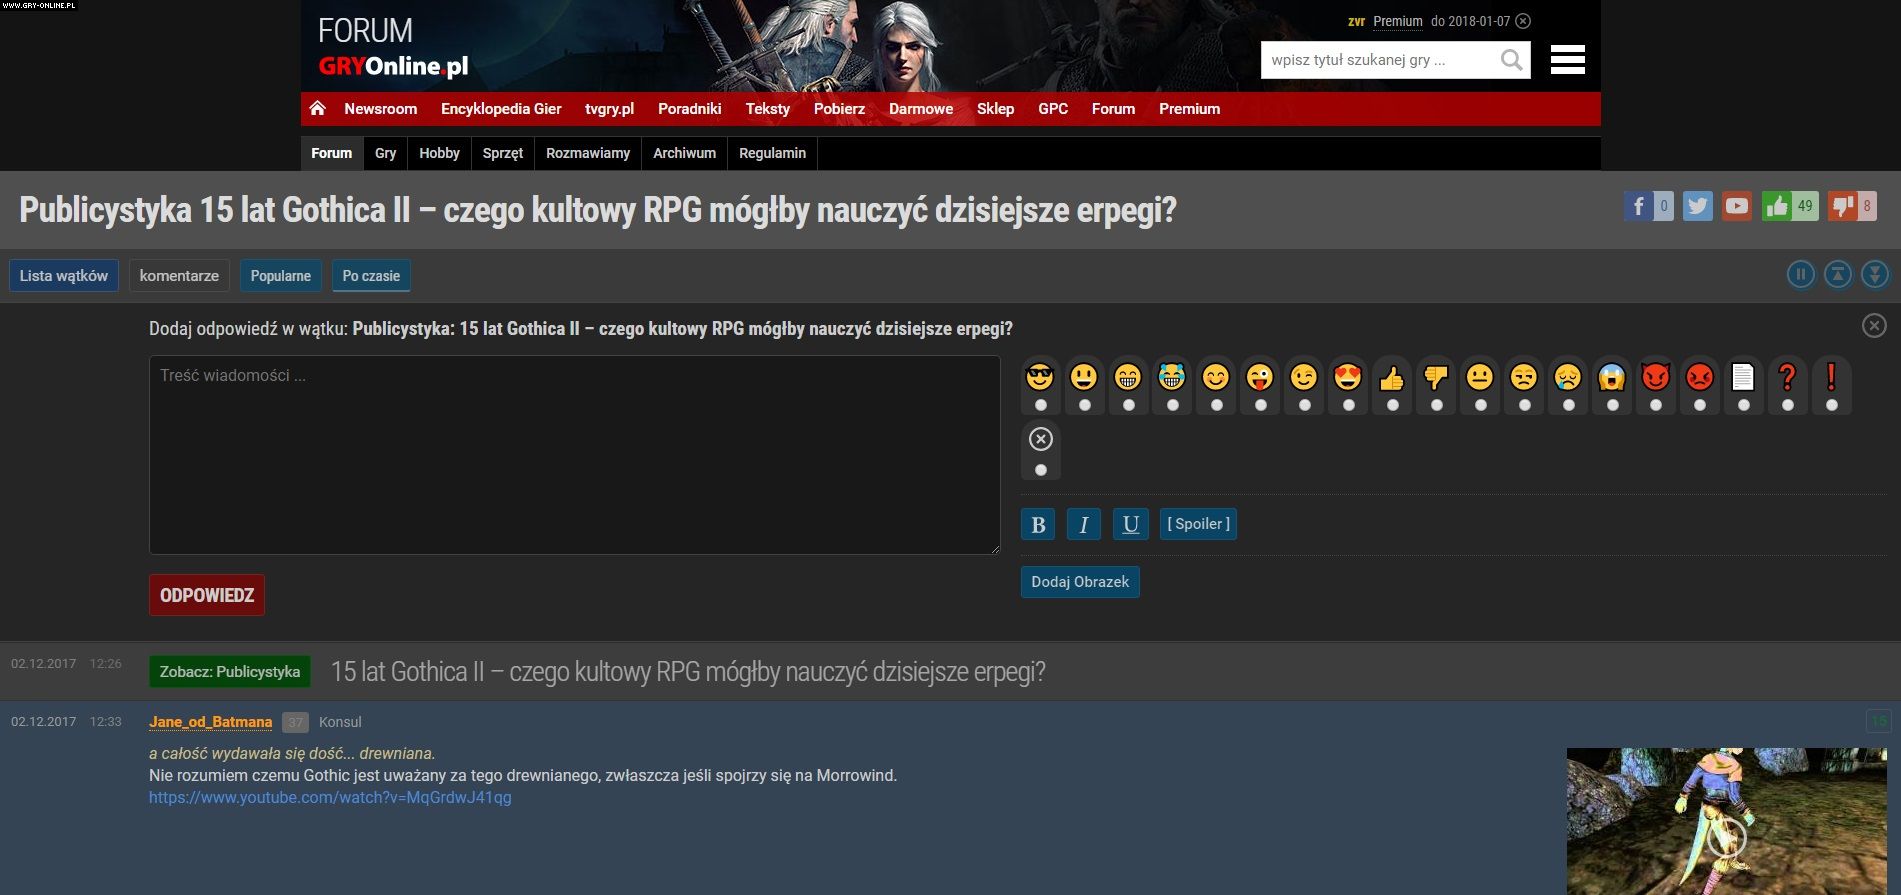Viewport: 1901px width, 895px height.
Task: Insert the red angry face emoji
Action: point(1700,377)
